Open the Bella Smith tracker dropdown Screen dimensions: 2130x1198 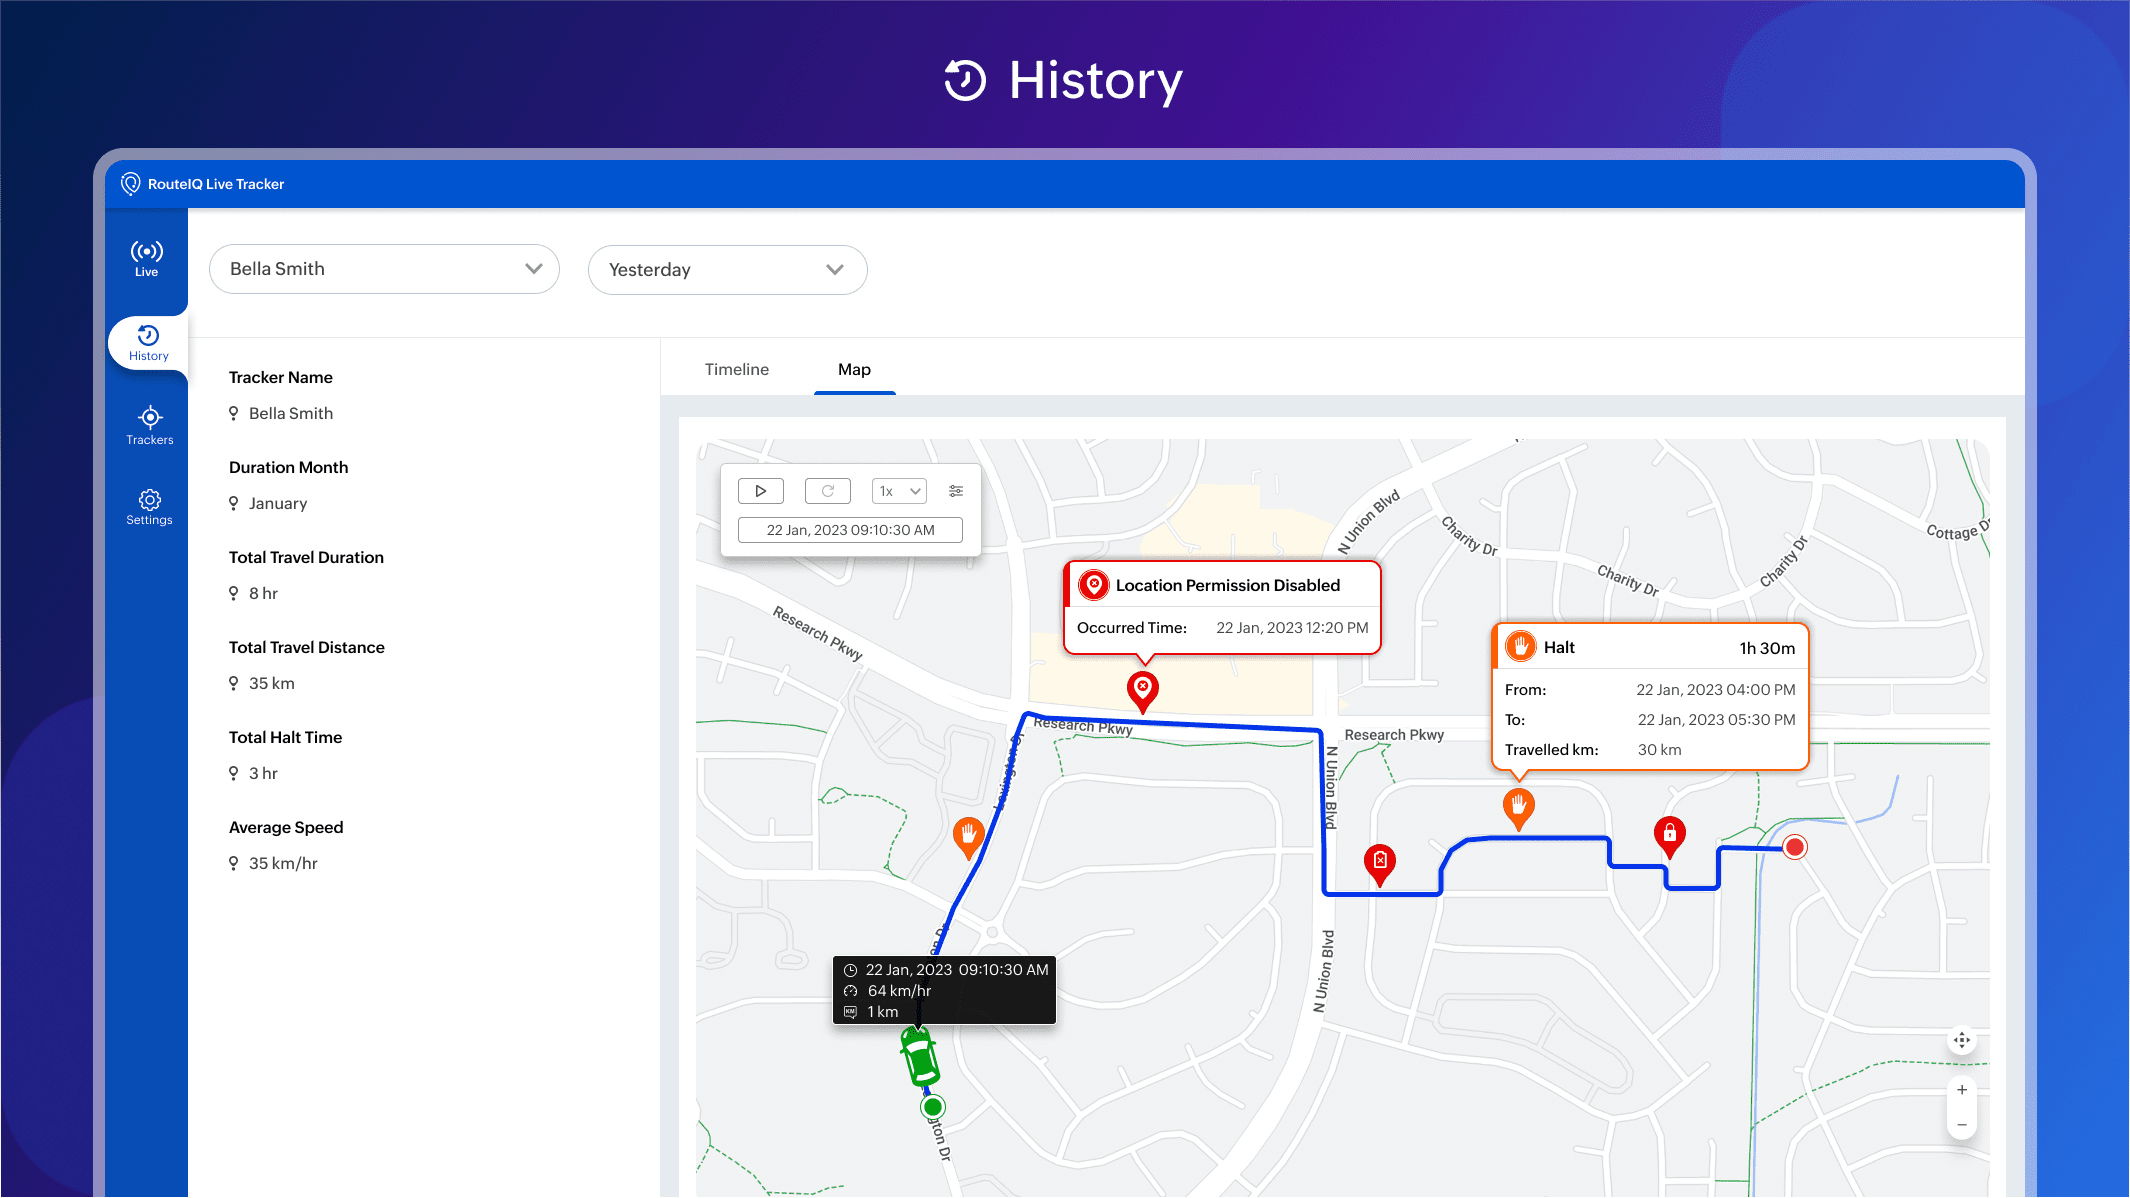384,269
